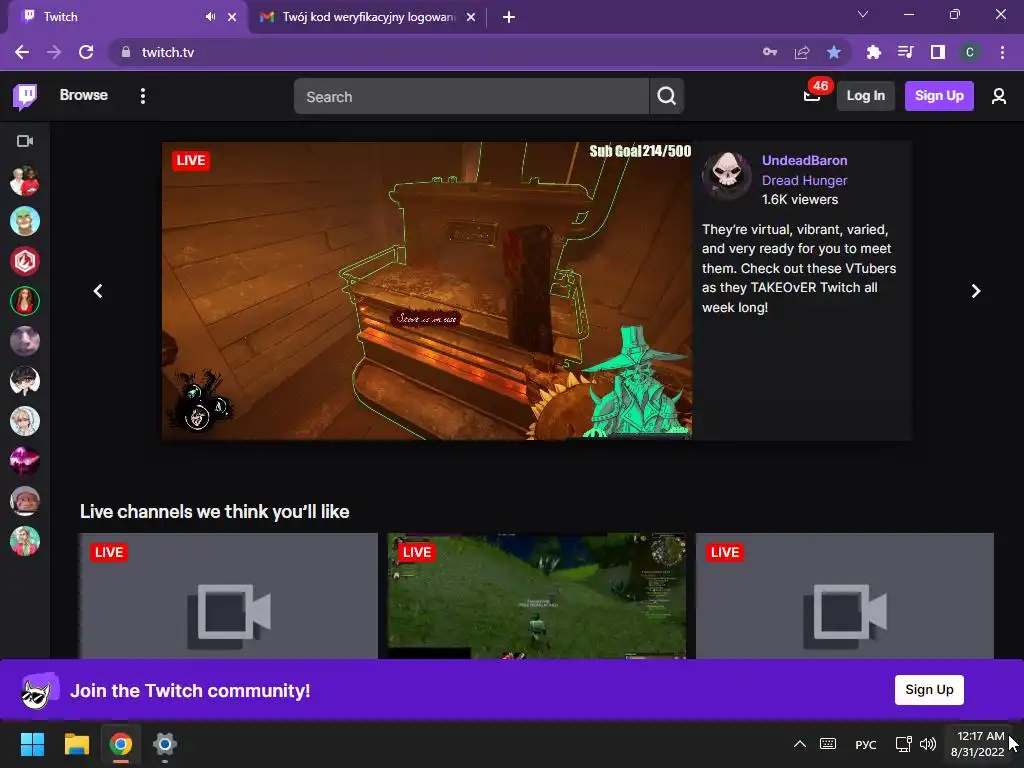The height and width of the screenshot is (768, 1024).
Task: Close the Gmail browser tab
Action: tap(471, 17)
